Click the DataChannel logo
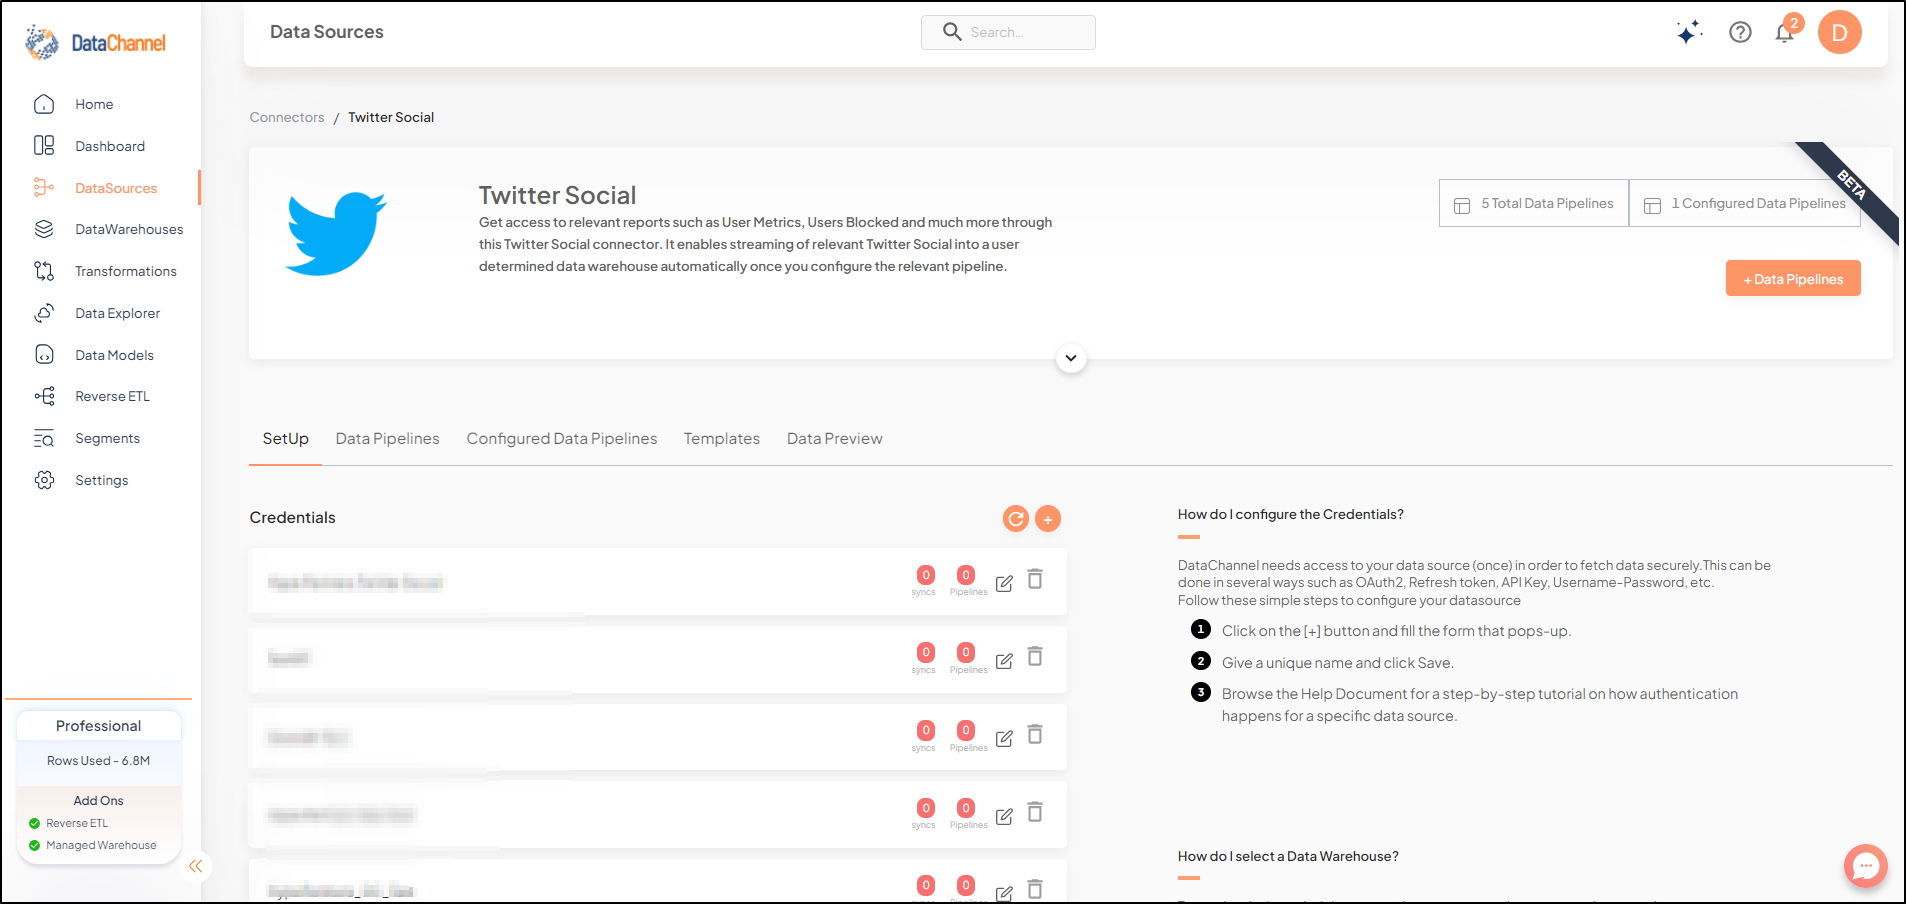This screenshot has width=1906, height=904. tap(96, 43)
